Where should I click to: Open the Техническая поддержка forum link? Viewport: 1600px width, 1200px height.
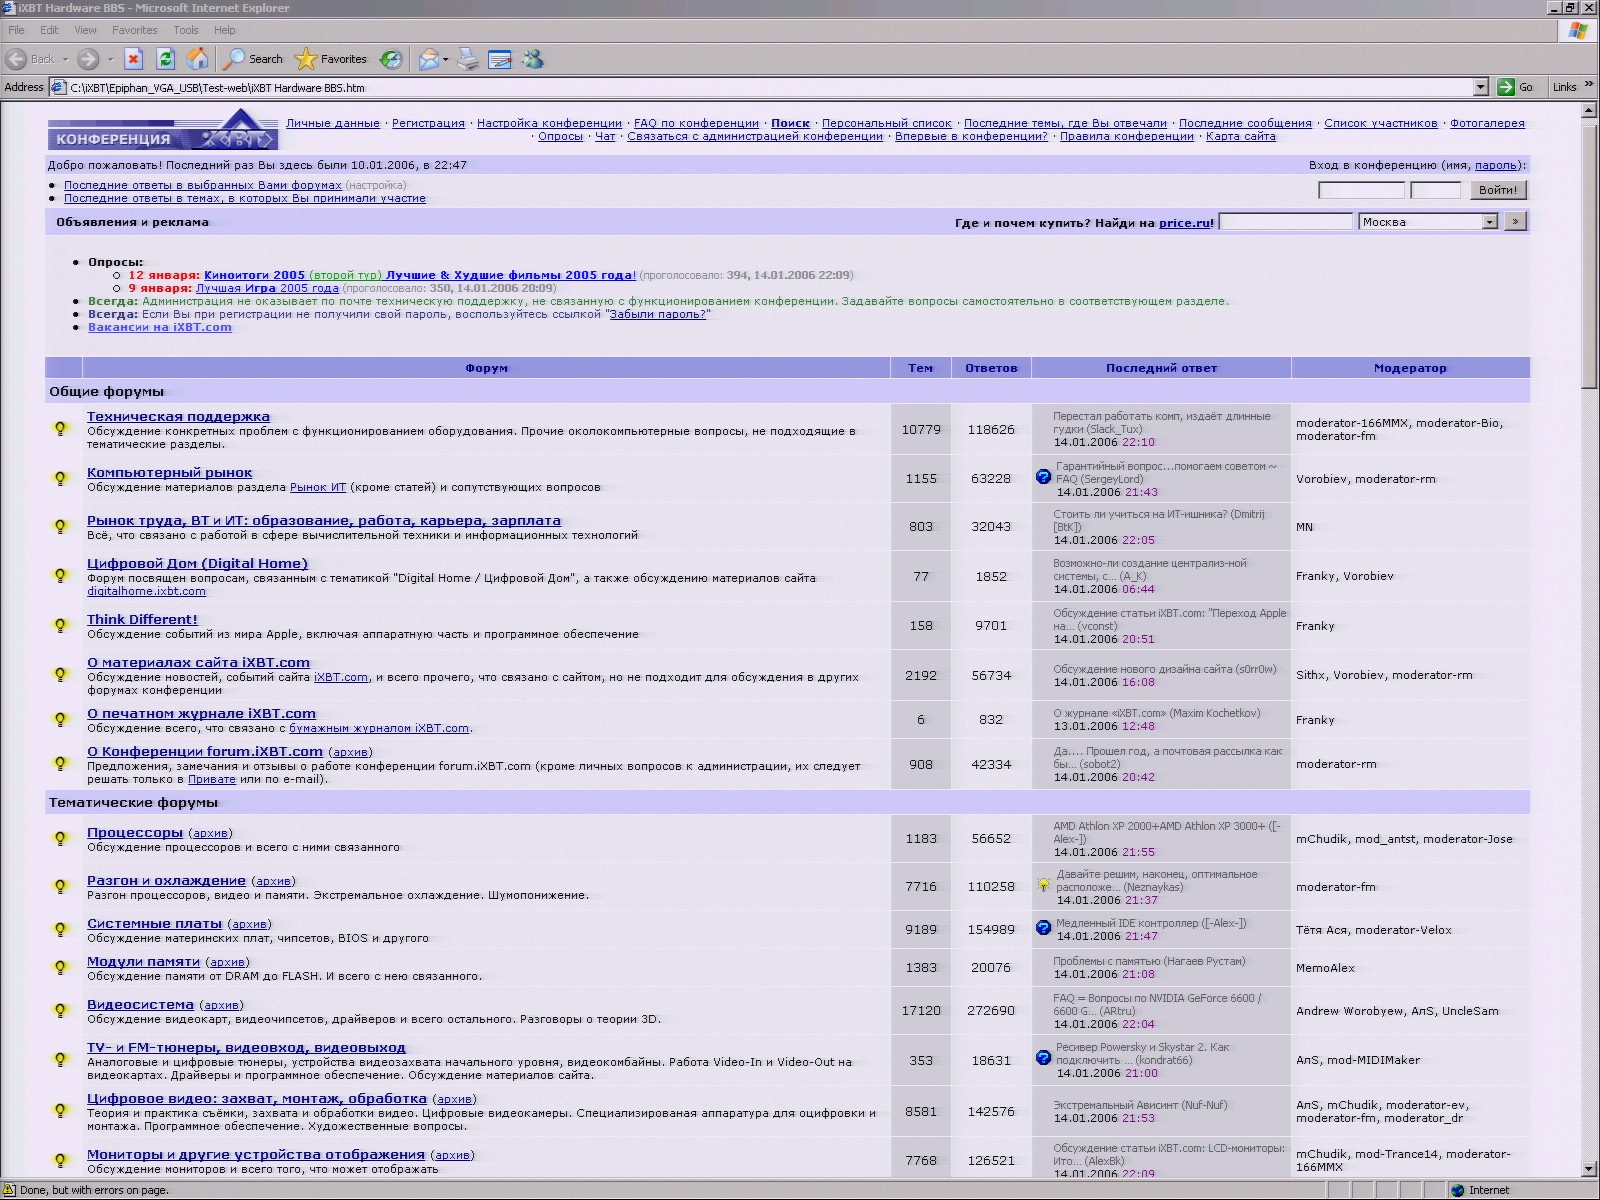click(178, 417)
